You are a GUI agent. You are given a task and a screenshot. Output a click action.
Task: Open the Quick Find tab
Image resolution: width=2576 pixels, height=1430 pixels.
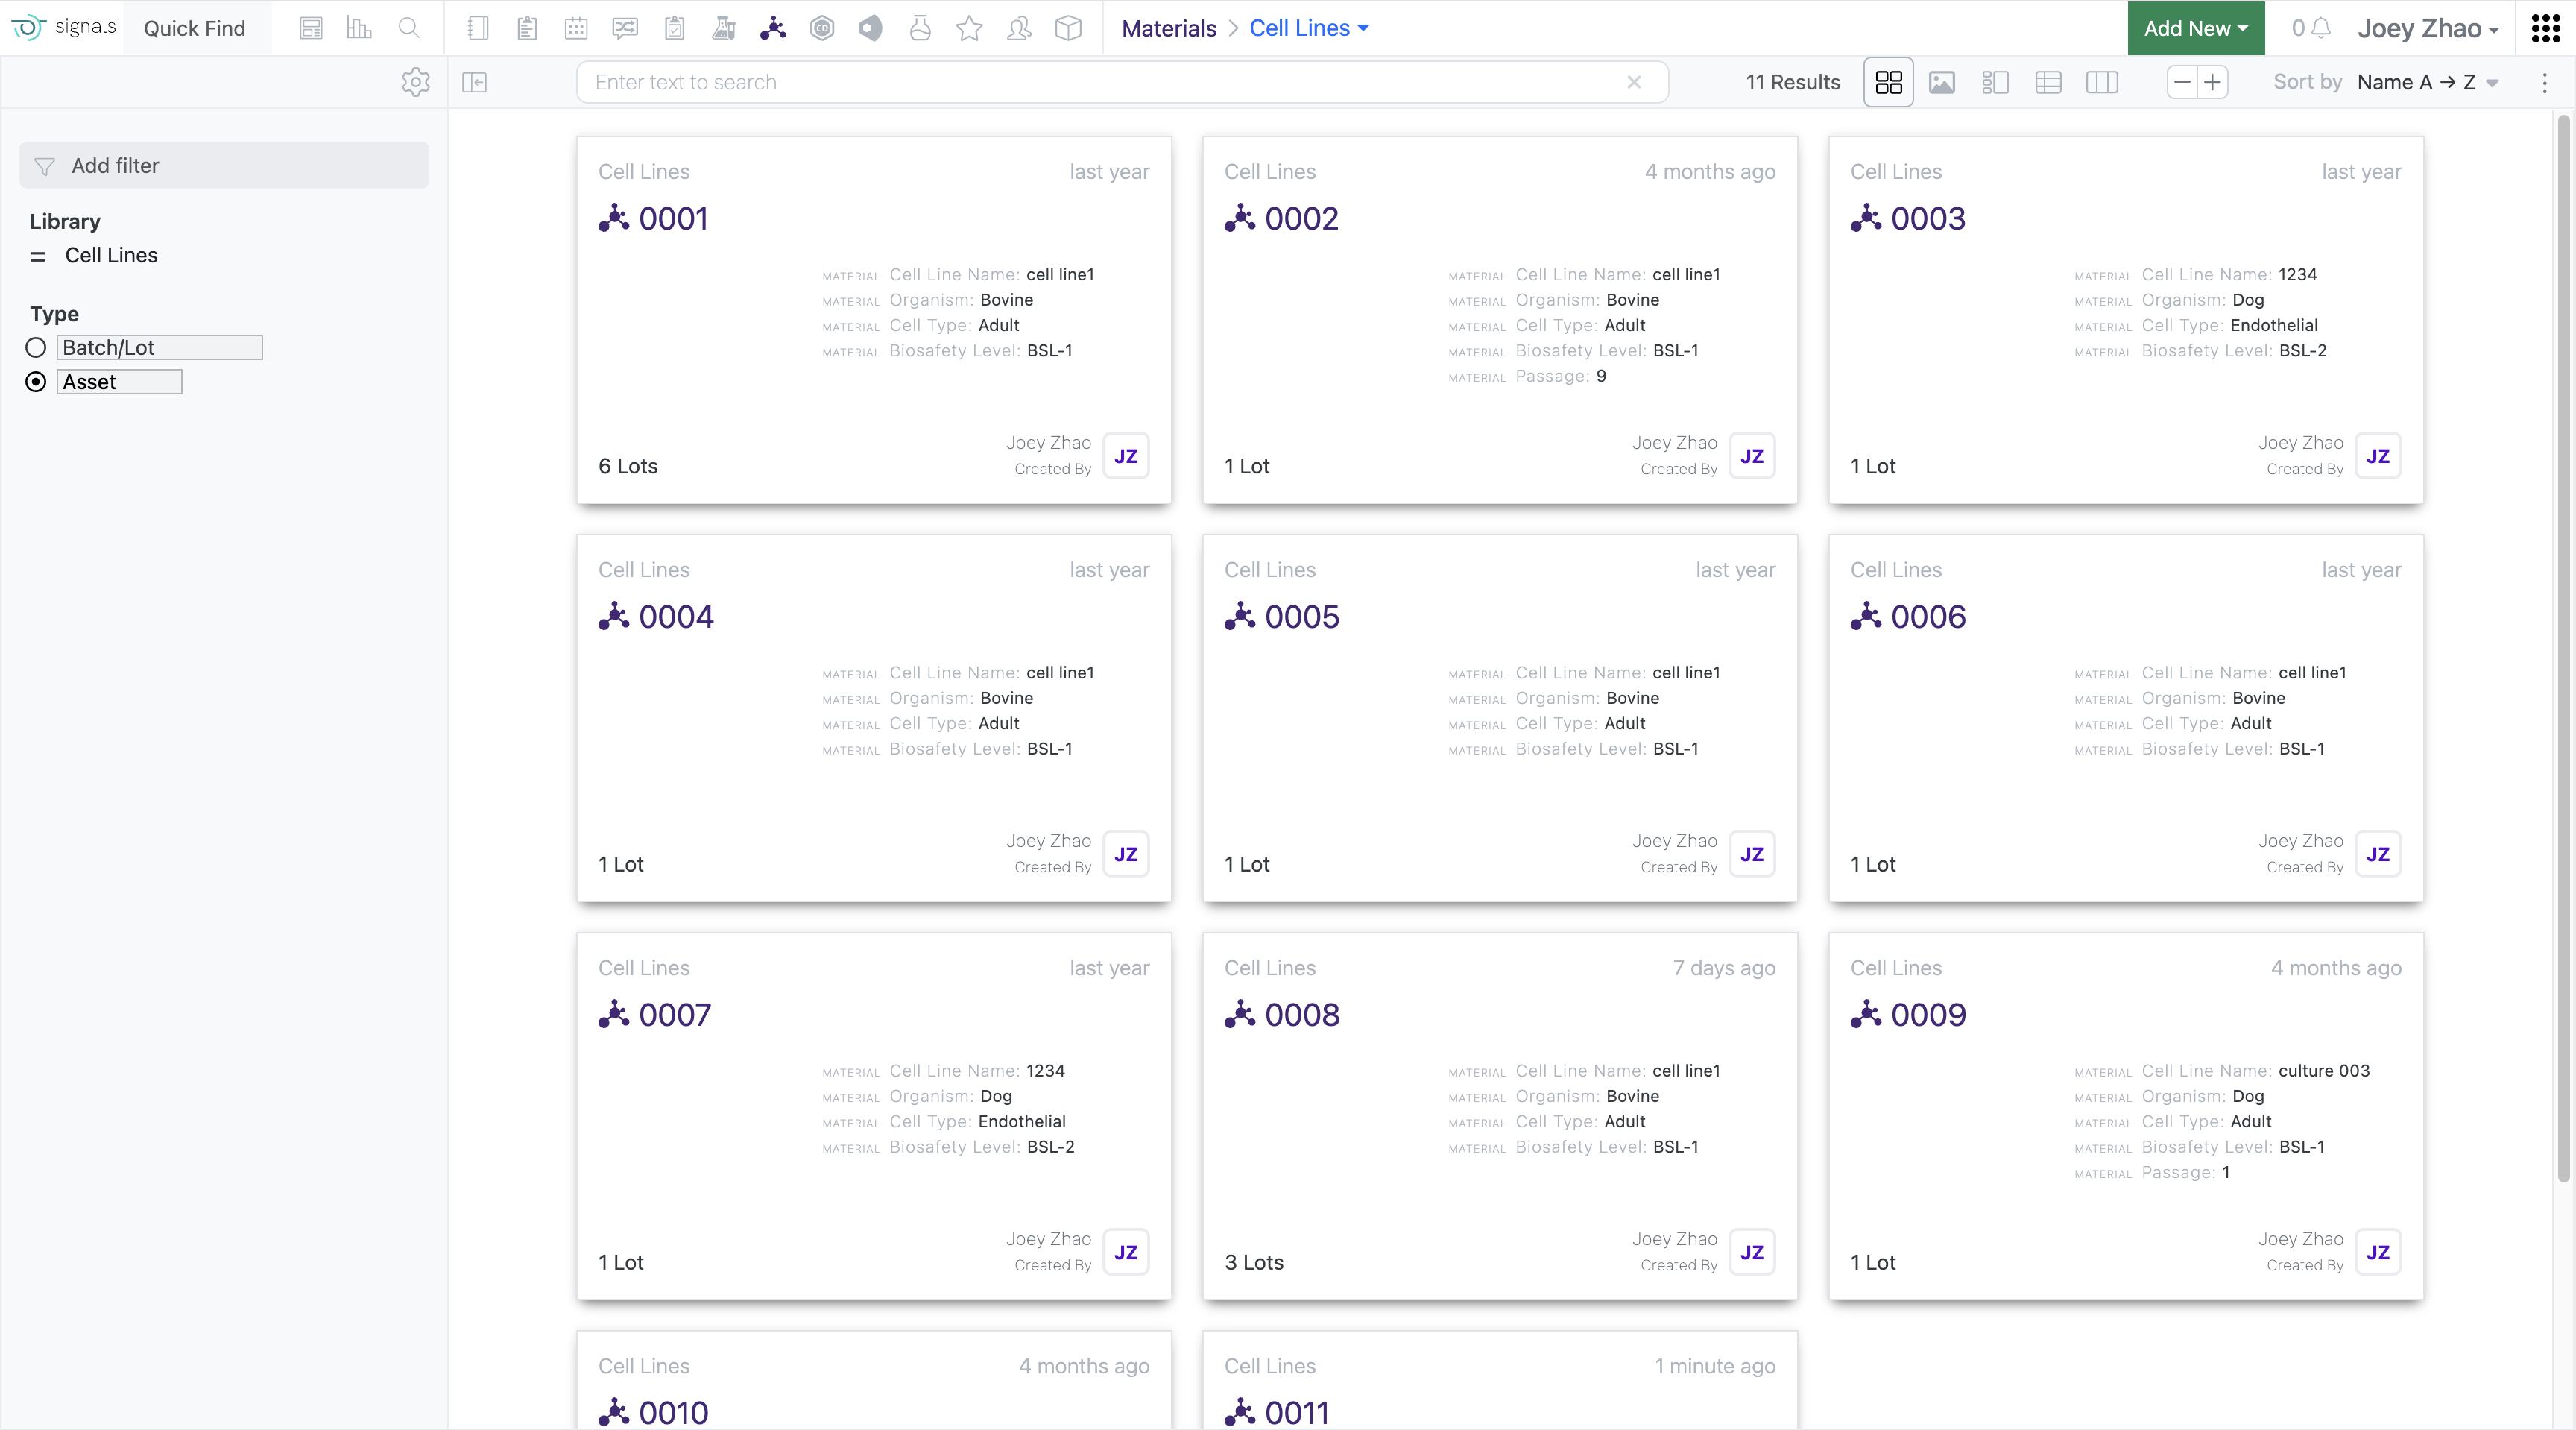click(x=195, y=28)
